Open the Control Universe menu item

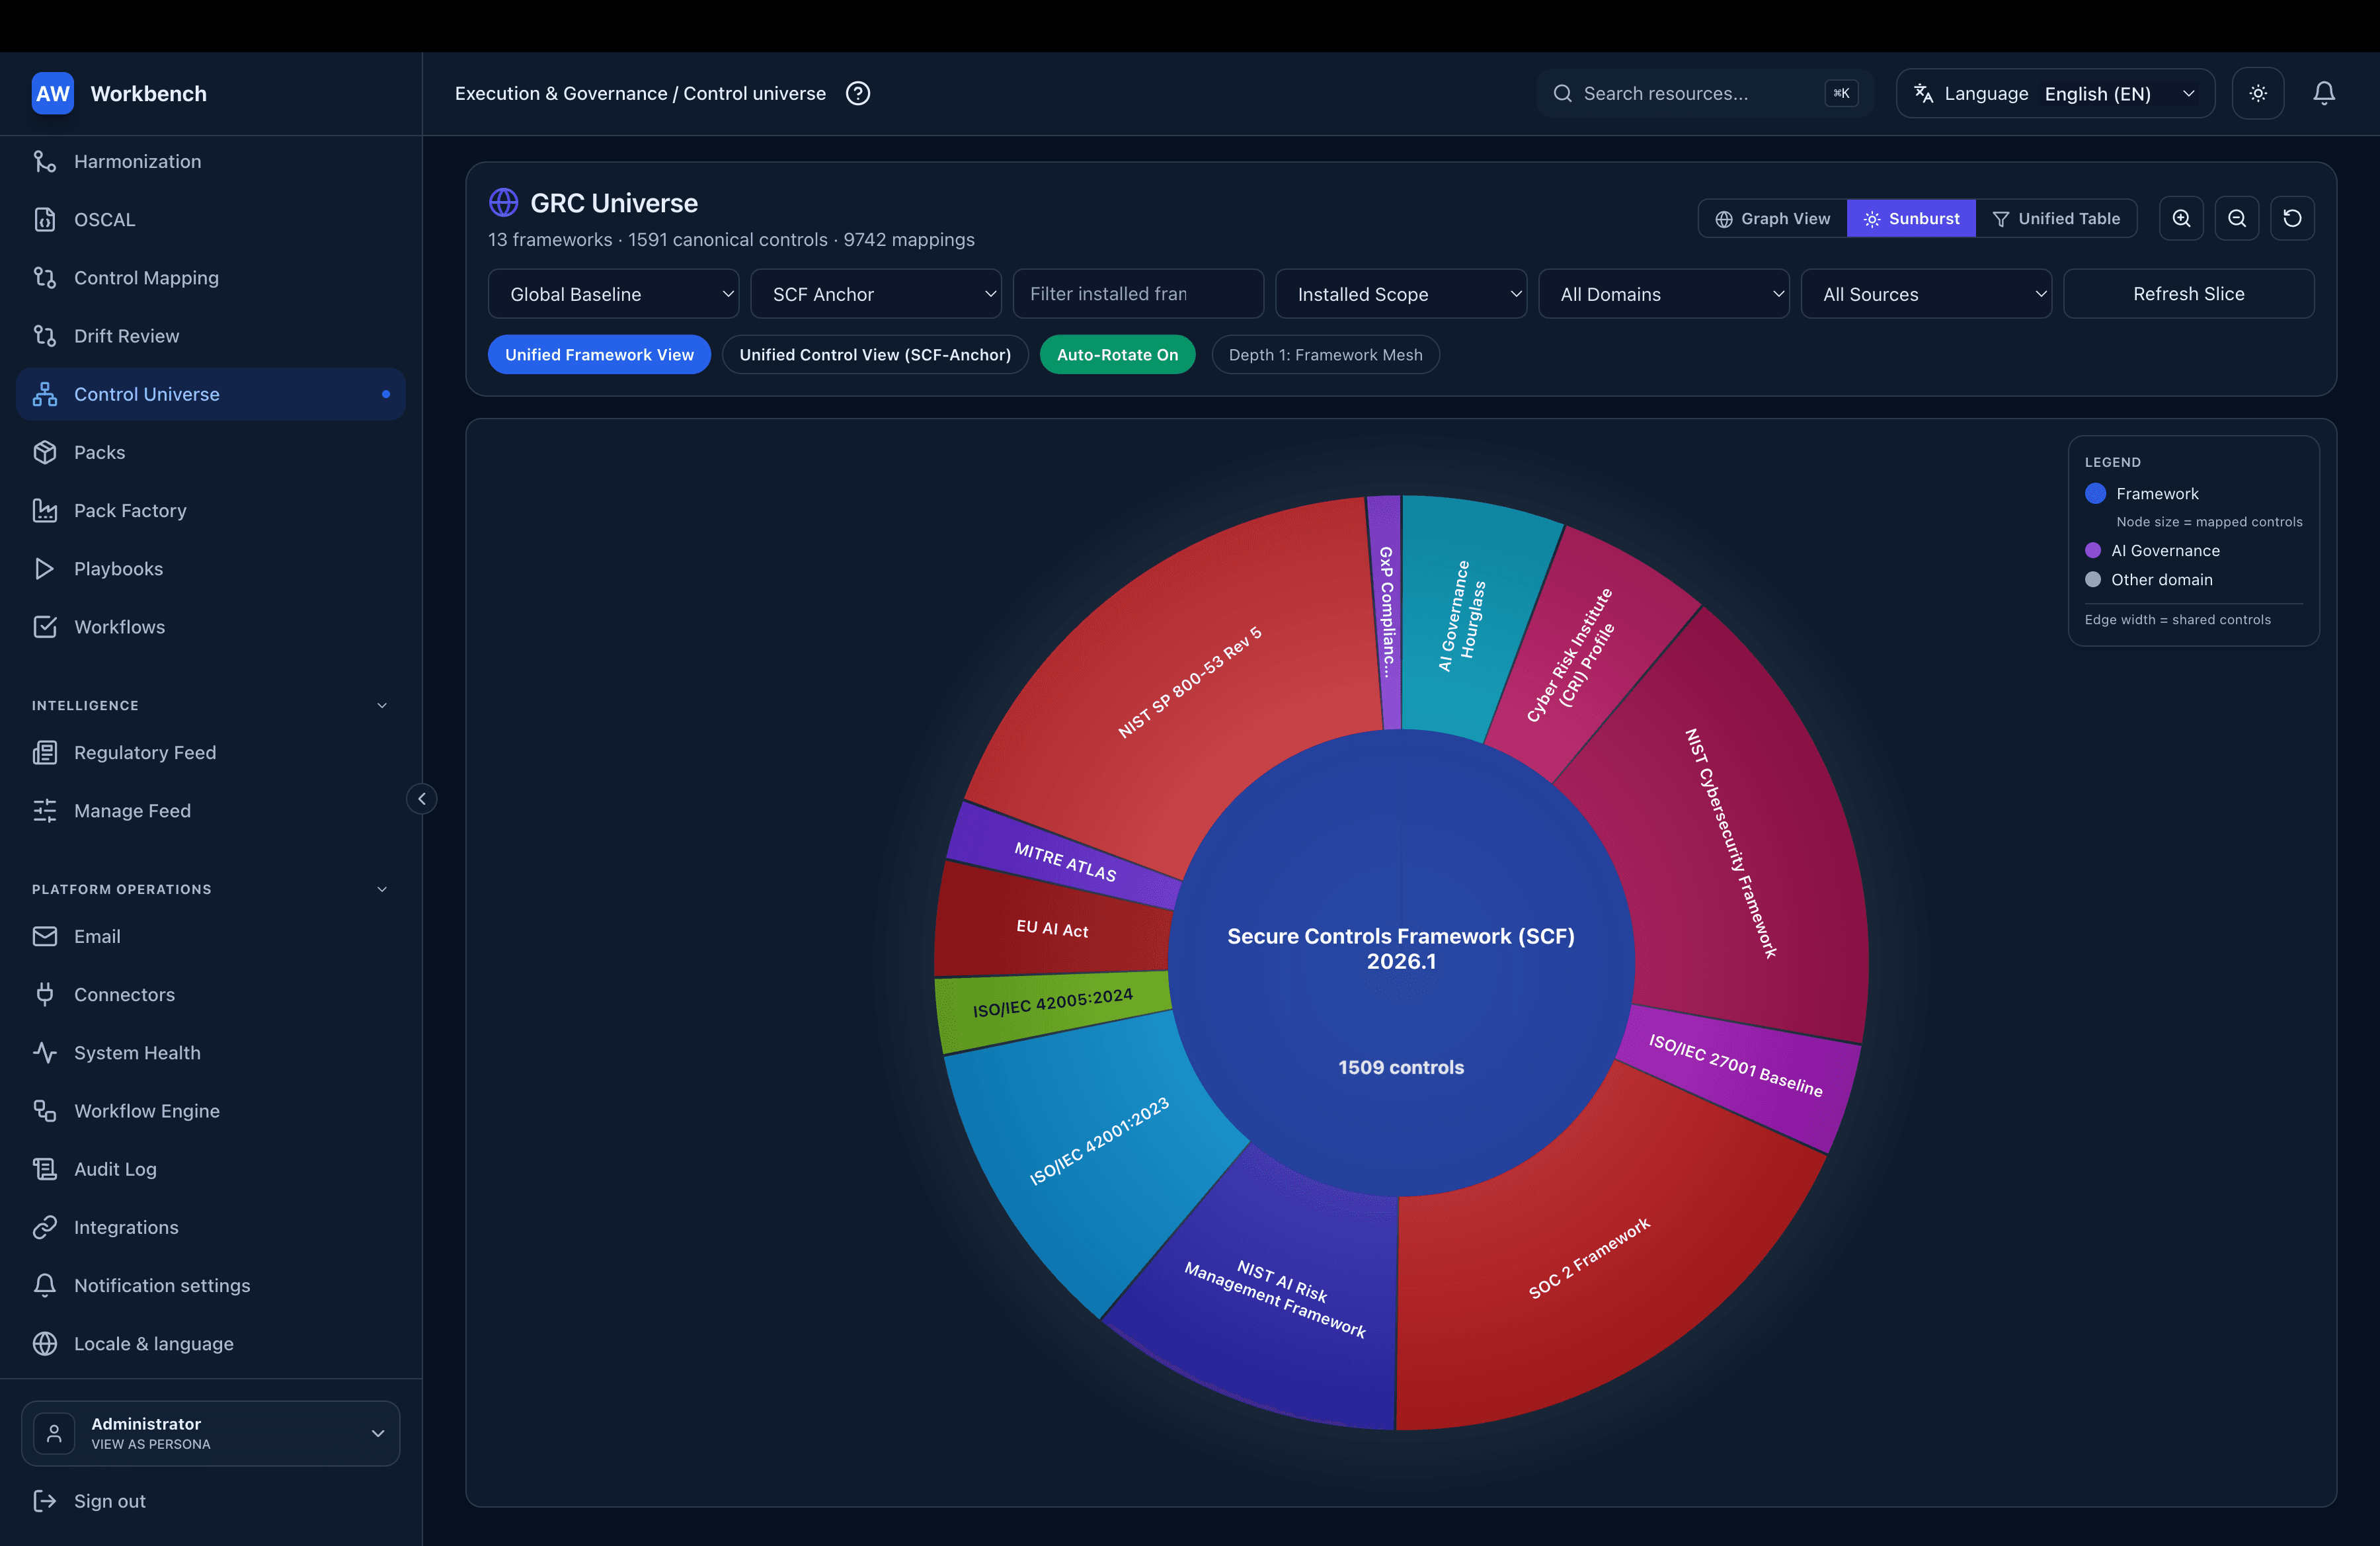[211, 394]
